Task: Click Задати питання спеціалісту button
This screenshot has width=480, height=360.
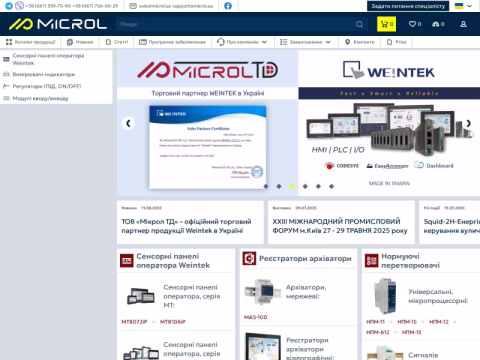Action: tap(408, 6)
